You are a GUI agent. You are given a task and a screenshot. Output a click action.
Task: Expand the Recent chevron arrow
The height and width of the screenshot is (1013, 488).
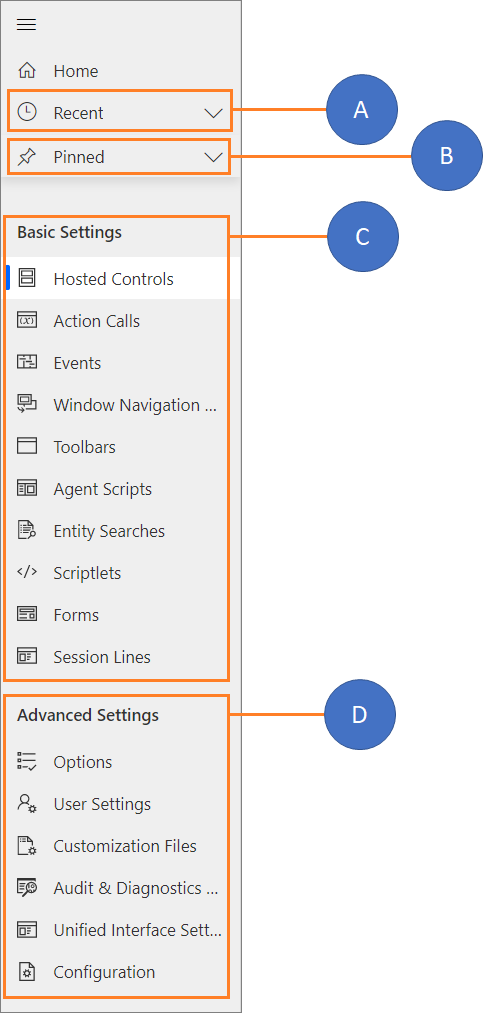pos(213,113)
